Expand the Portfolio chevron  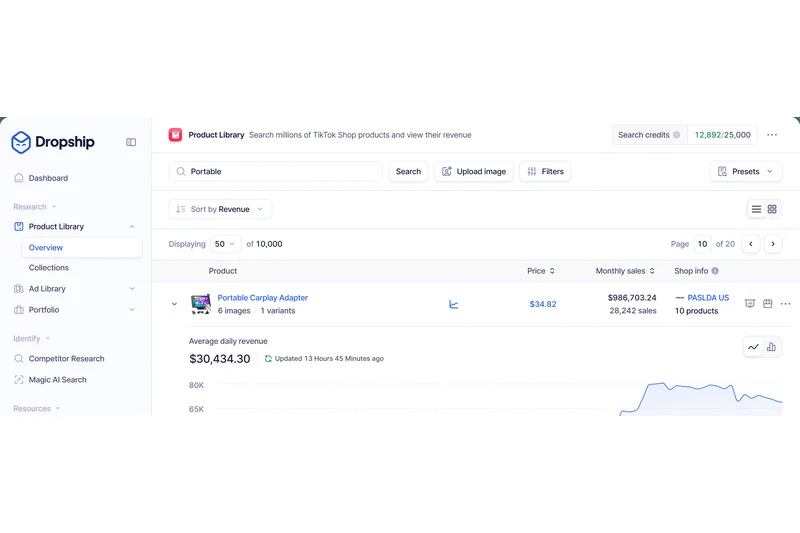click(x=132, y=310)
